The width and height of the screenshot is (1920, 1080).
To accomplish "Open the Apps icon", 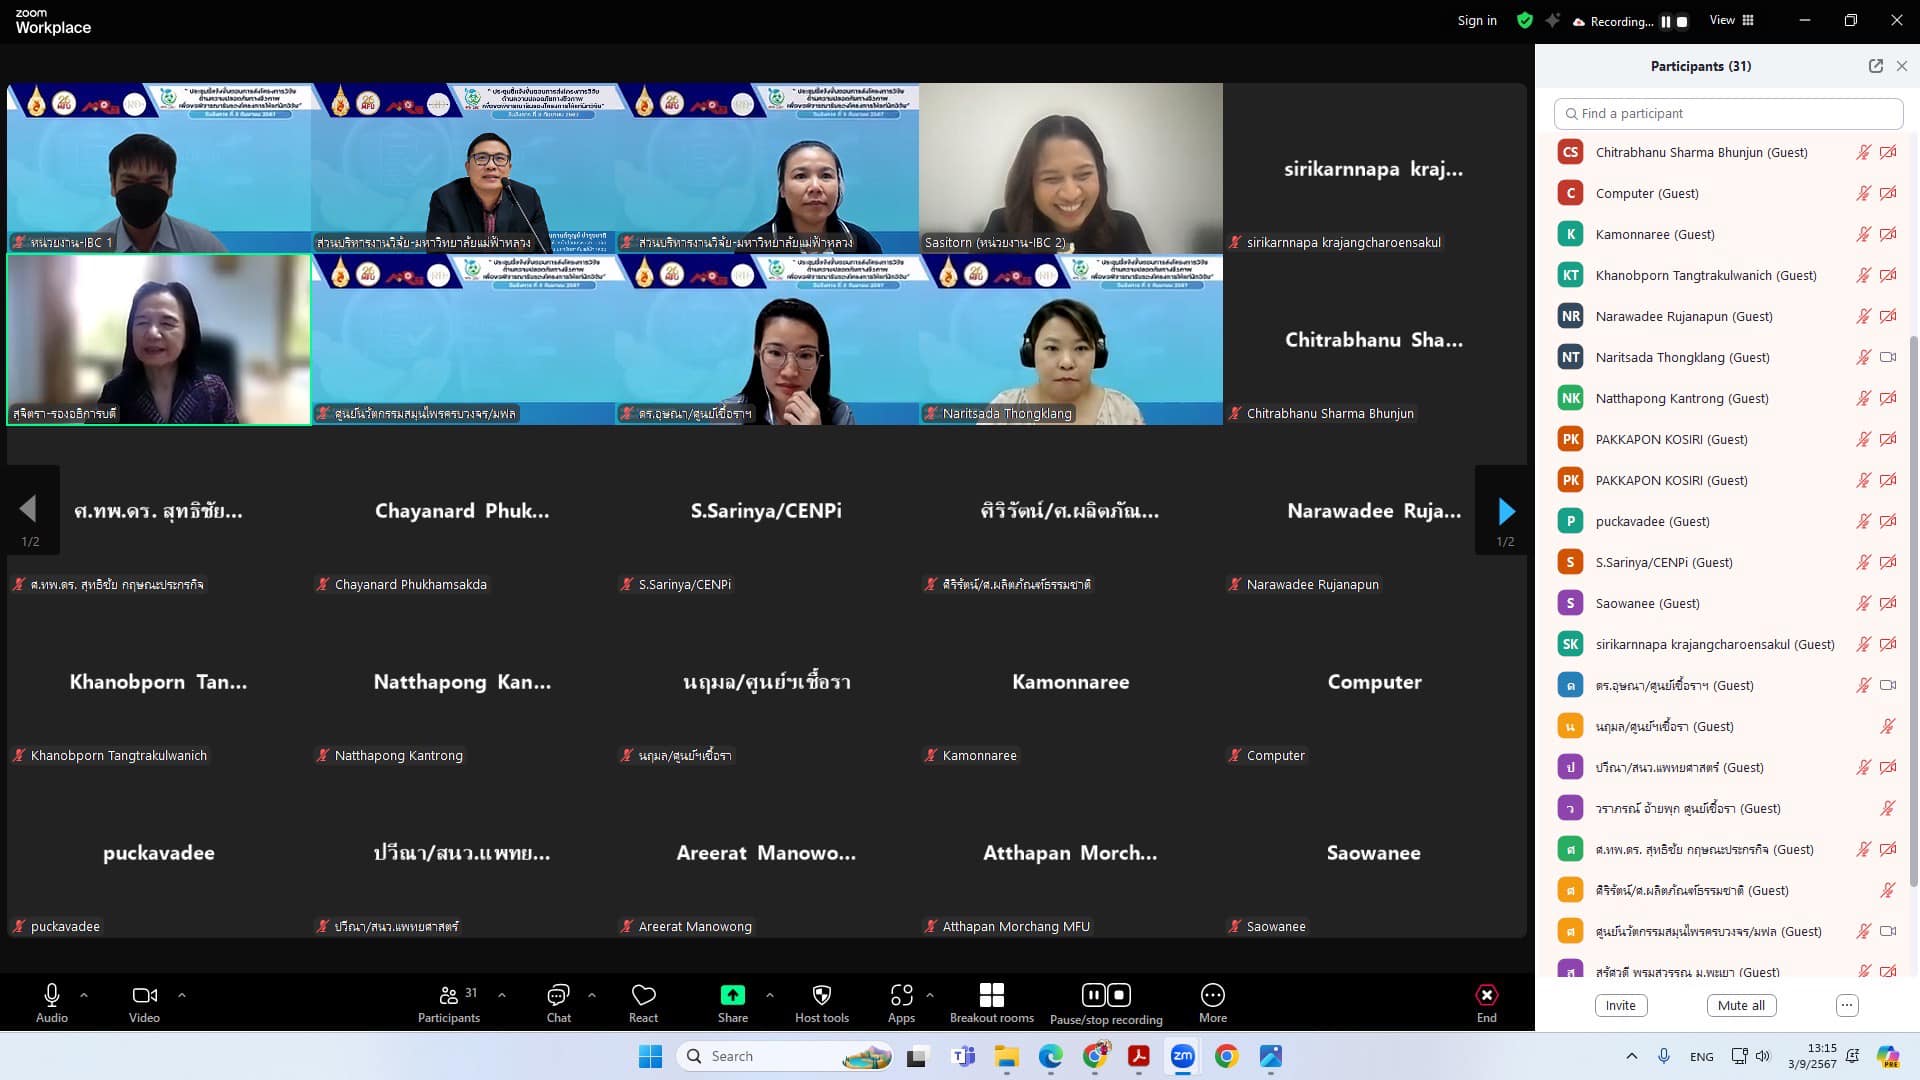I will pos(901,995).
